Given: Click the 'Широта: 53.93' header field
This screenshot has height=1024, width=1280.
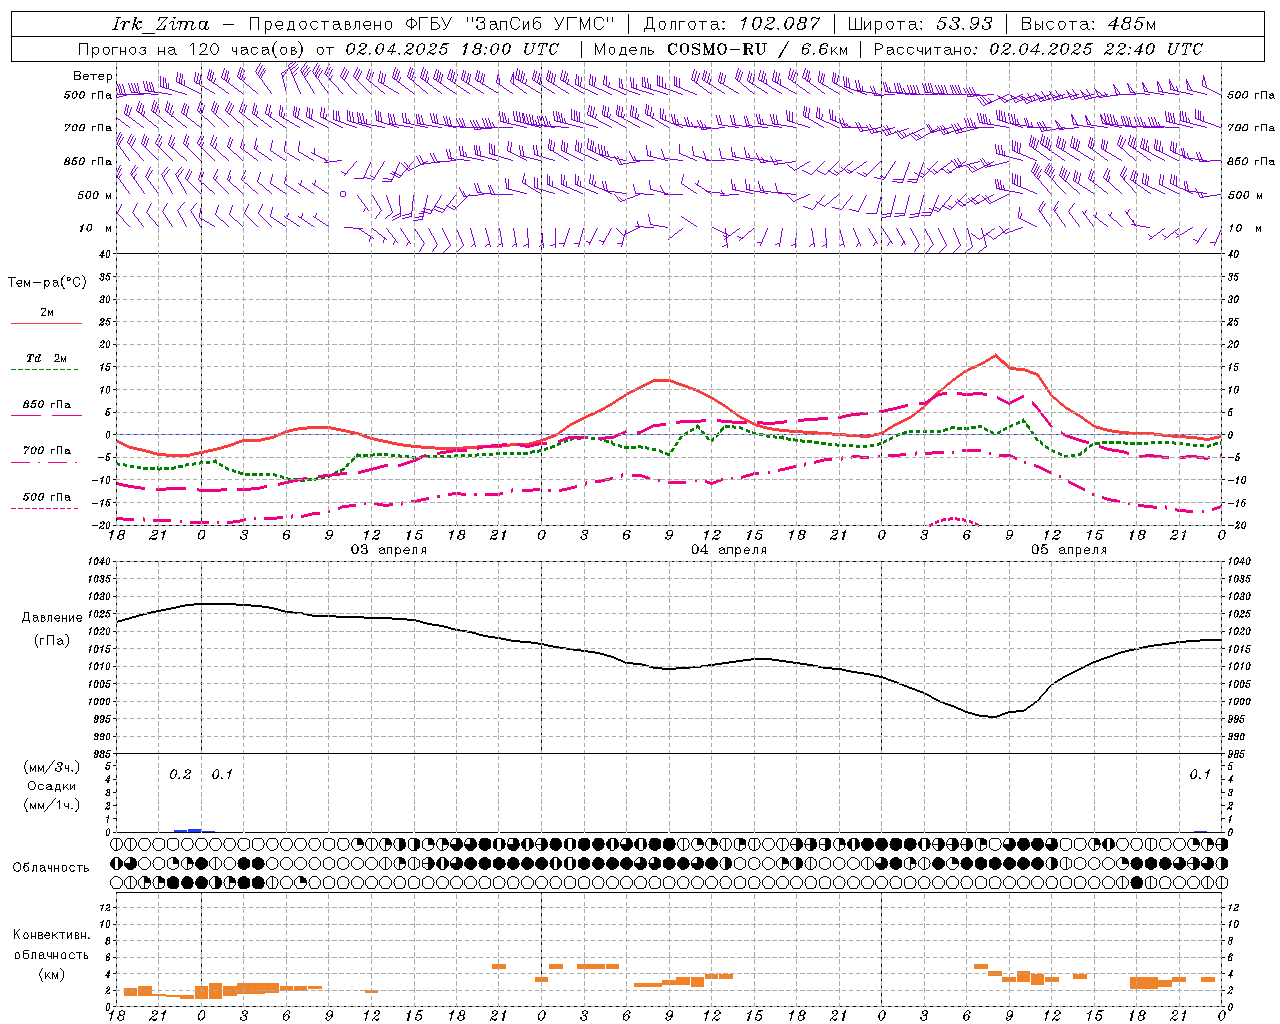Looking at the screenshot, I should 921,24.
